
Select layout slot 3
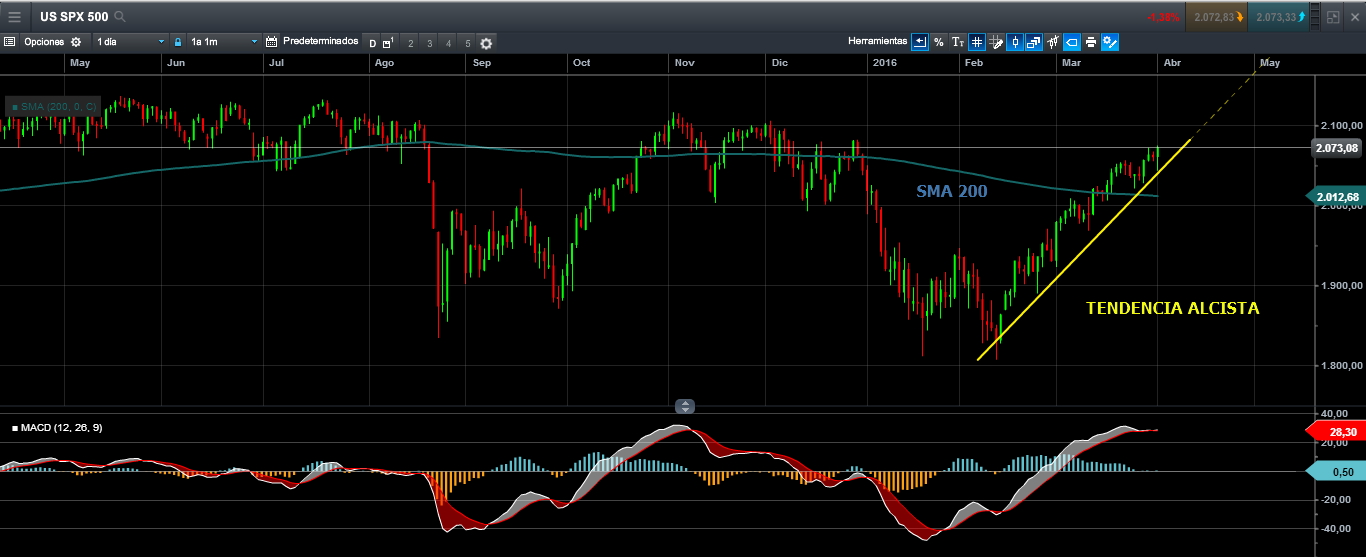(430, 43)
